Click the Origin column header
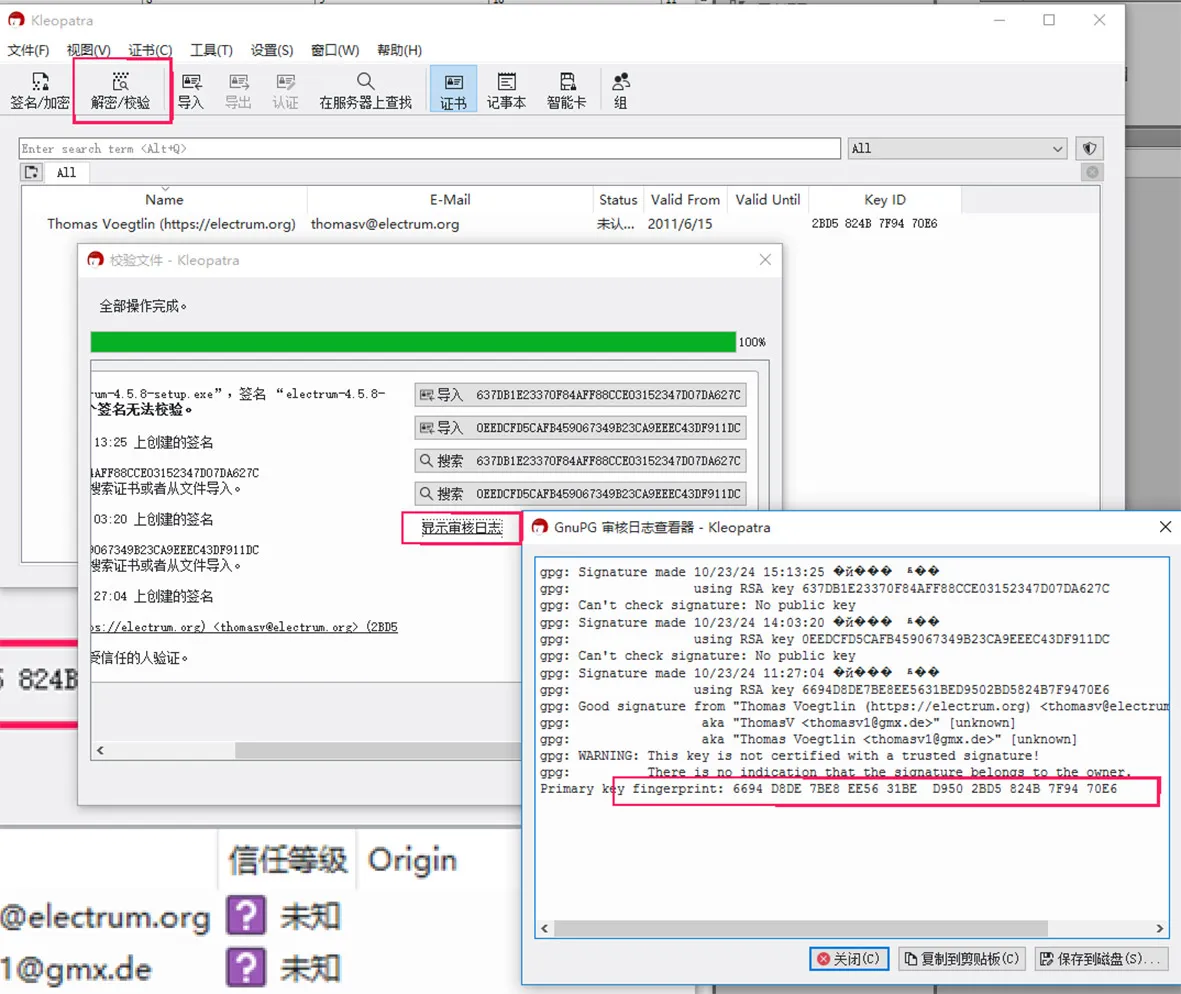The width and height of the screenshot is (1181, 994). [x=412, y=859]
